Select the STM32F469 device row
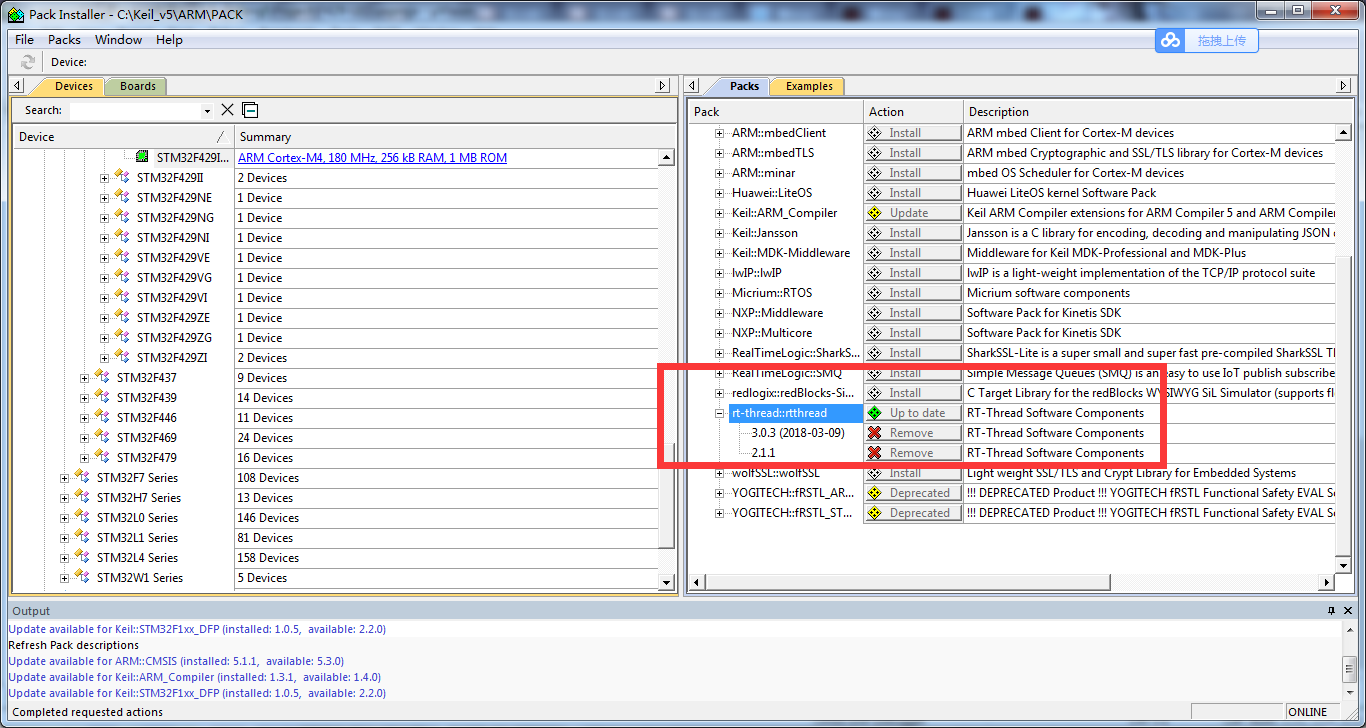The image size is (1366, 728). (146, 437)
